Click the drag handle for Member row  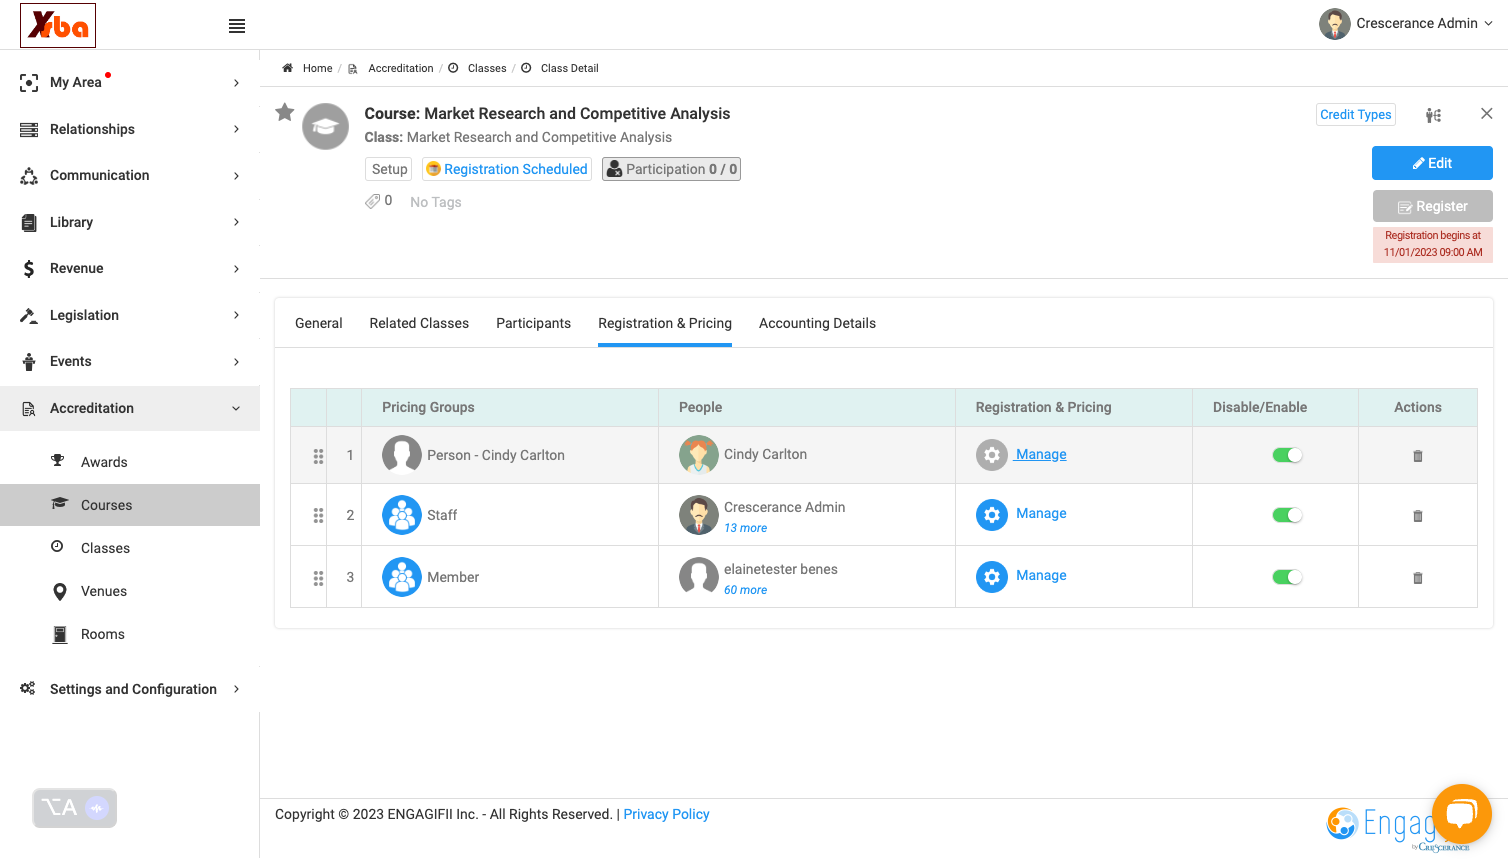(x=318, y=578)
